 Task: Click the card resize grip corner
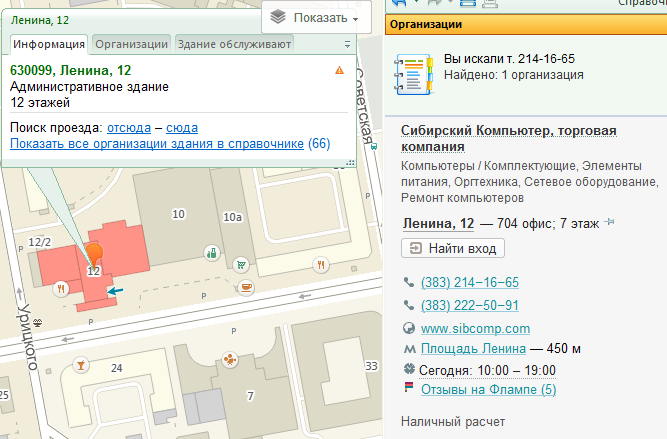[x=350, y=162]
